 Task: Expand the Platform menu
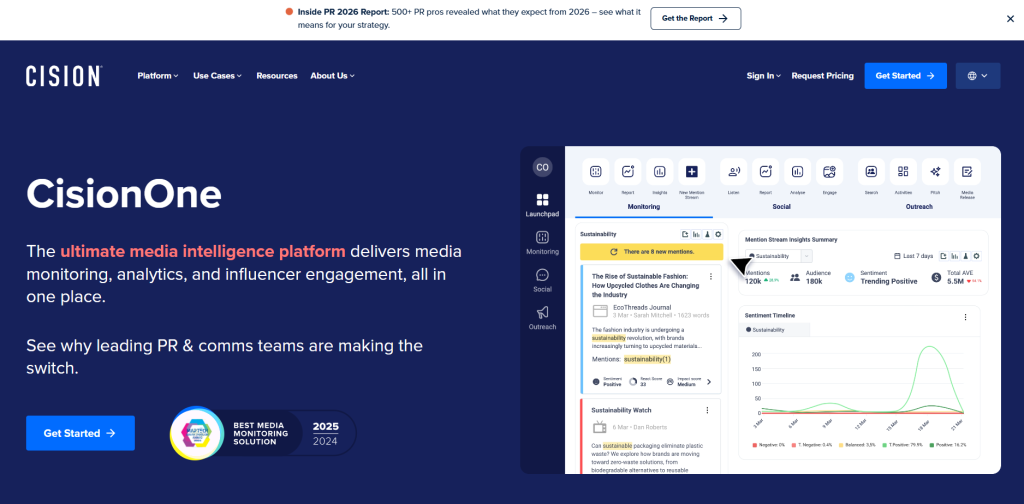157,76
